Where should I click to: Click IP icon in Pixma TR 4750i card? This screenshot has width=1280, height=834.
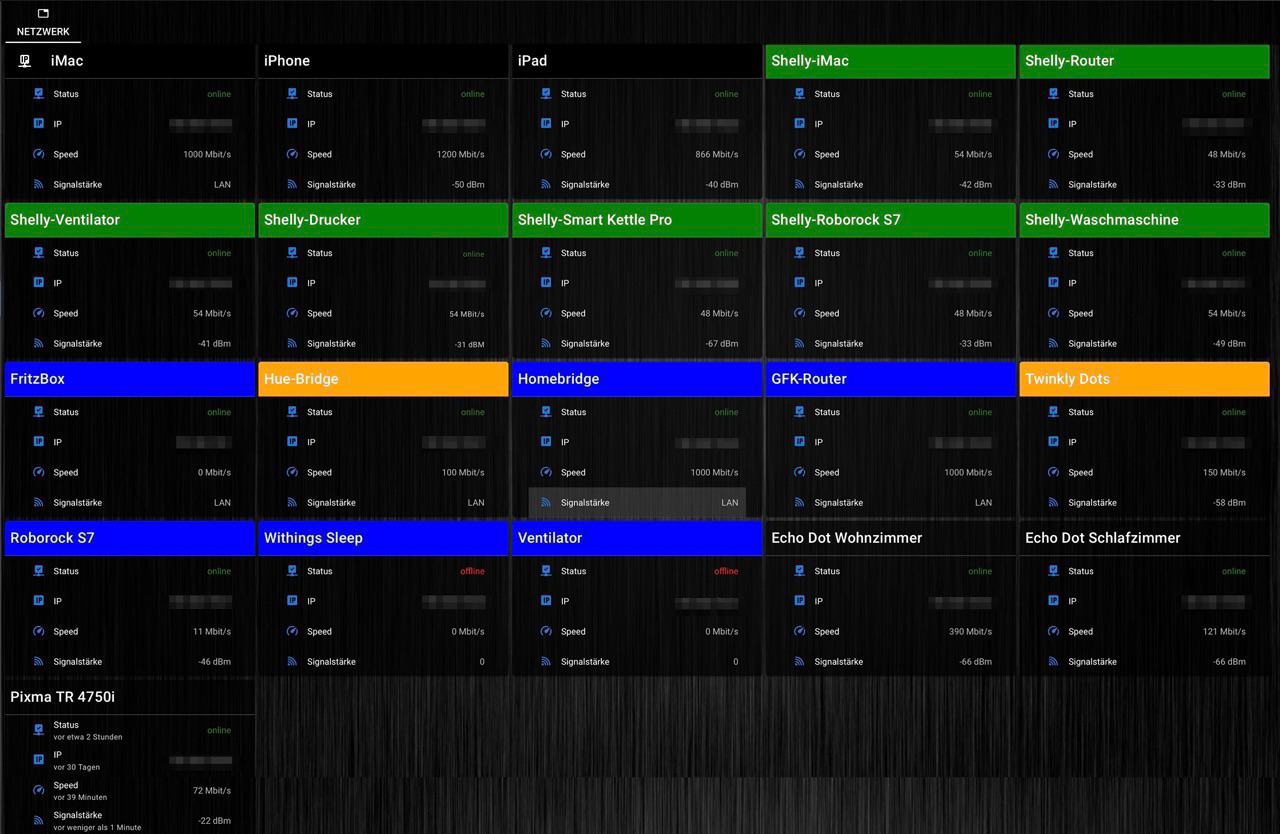pyautogui.click(x=38, y=760)
